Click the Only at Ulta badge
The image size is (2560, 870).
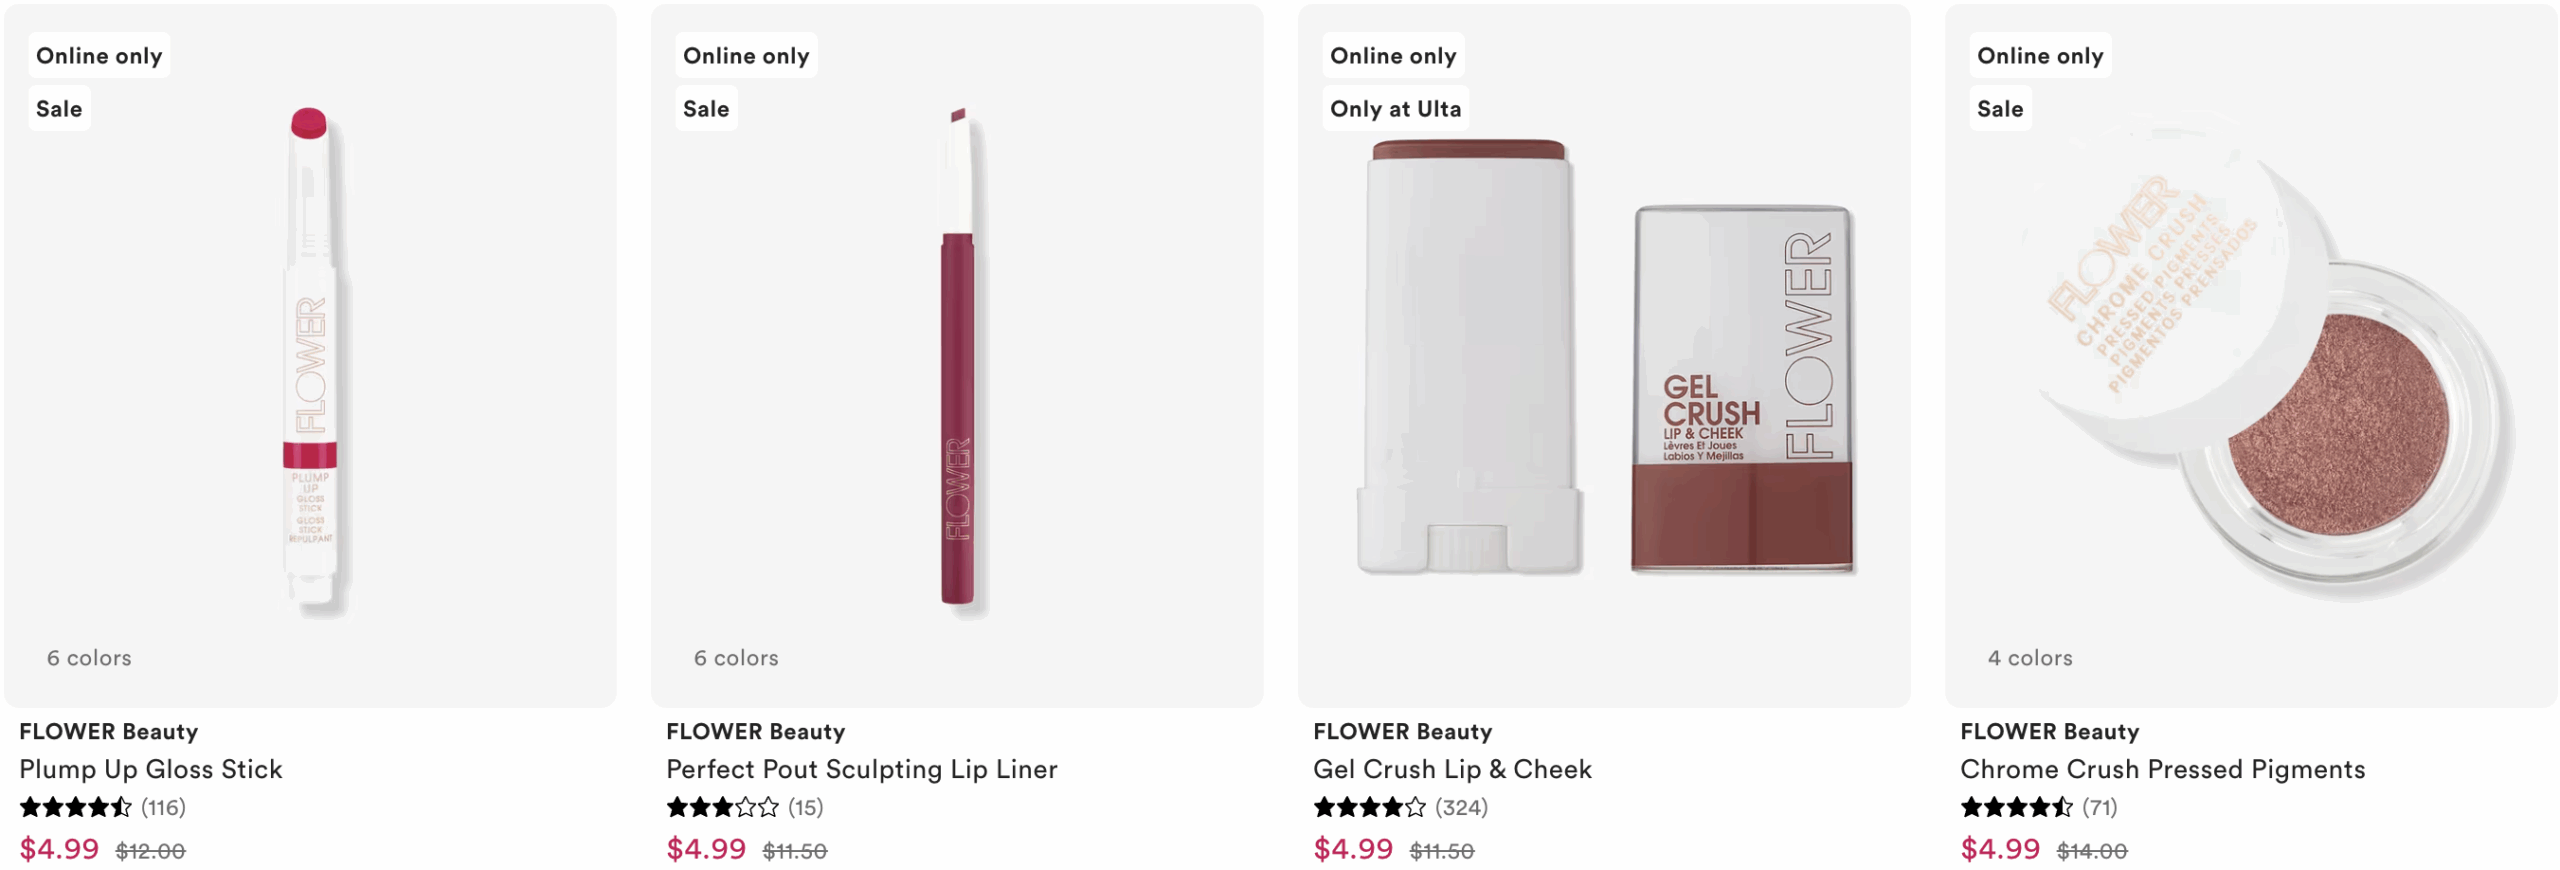(1395, 109)
